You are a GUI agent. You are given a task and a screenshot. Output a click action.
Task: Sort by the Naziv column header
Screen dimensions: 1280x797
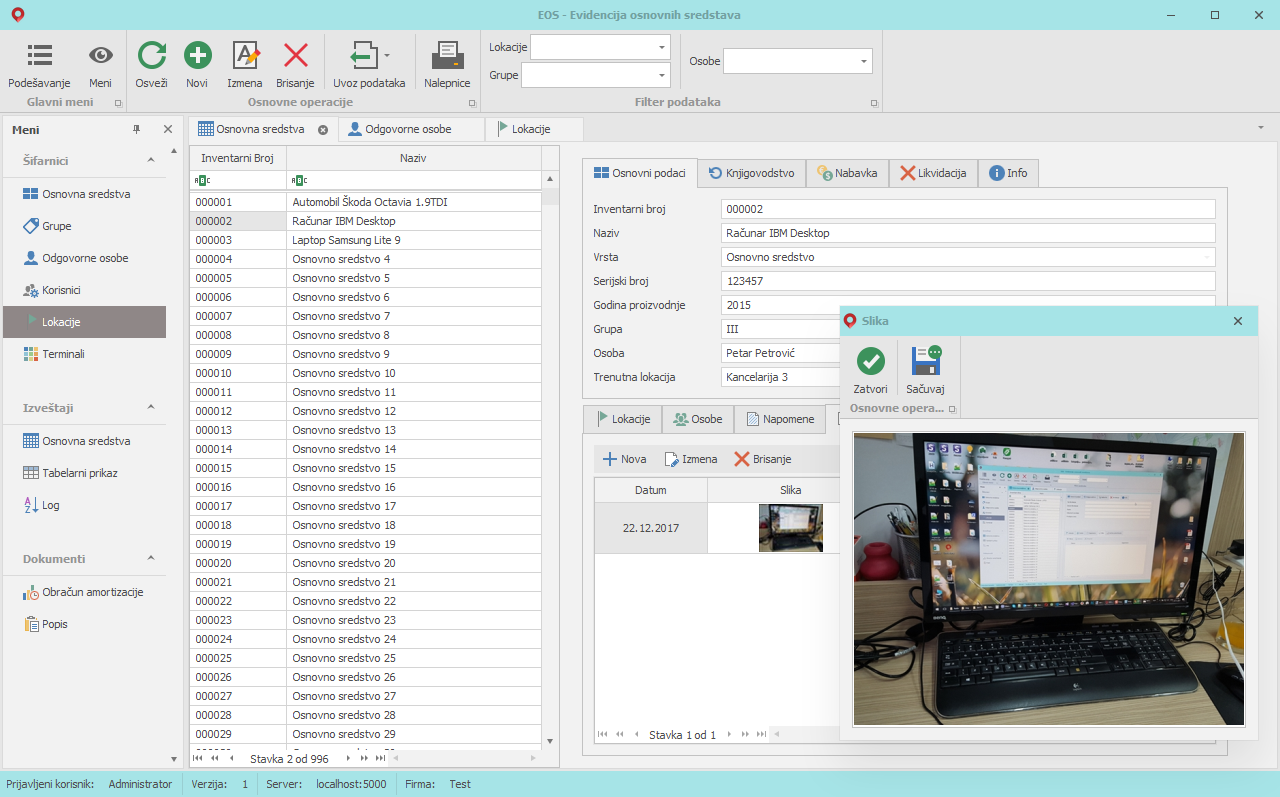[414, 158]
